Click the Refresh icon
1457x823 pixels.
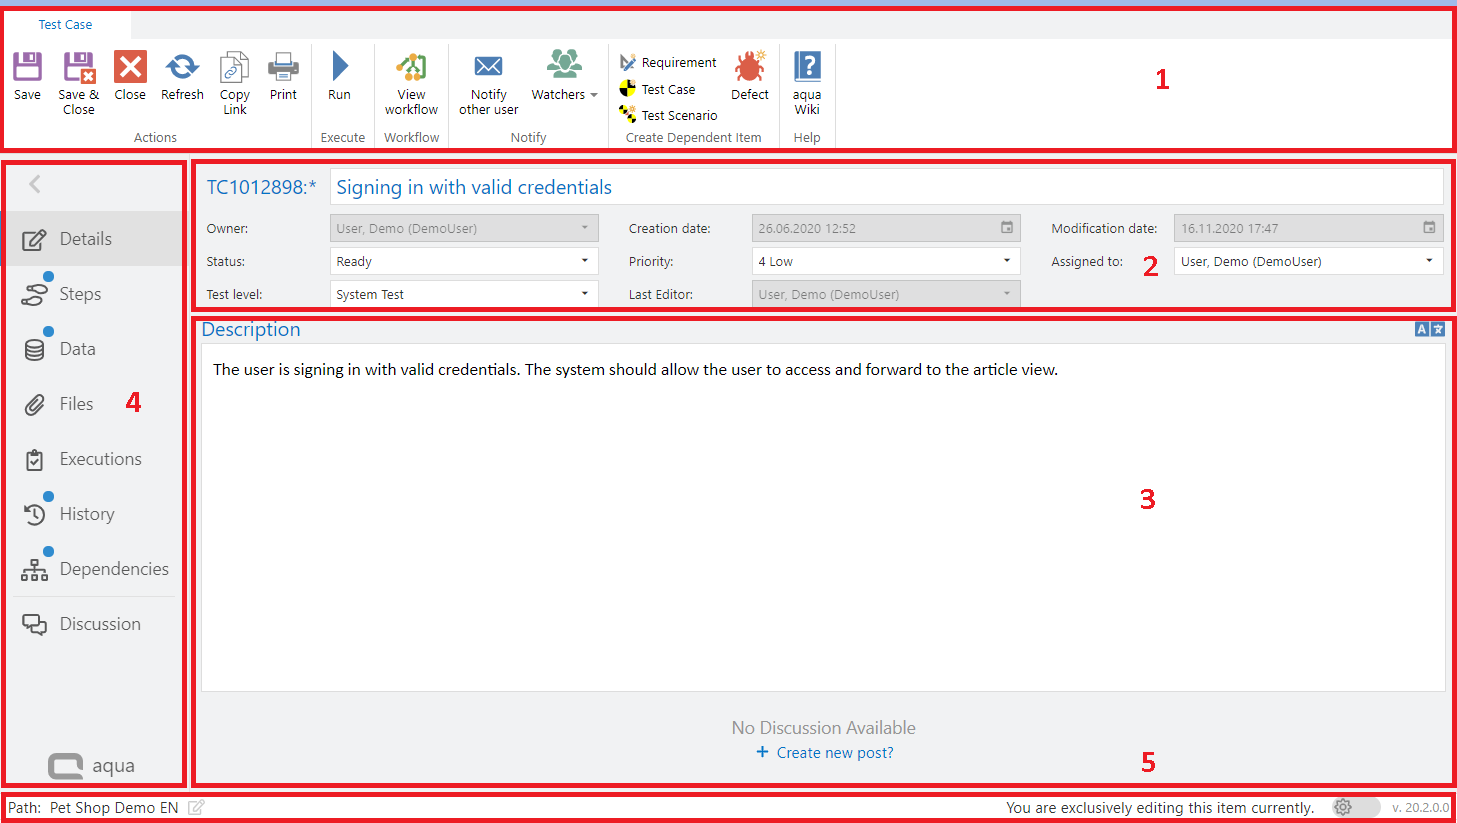(182, 68)
